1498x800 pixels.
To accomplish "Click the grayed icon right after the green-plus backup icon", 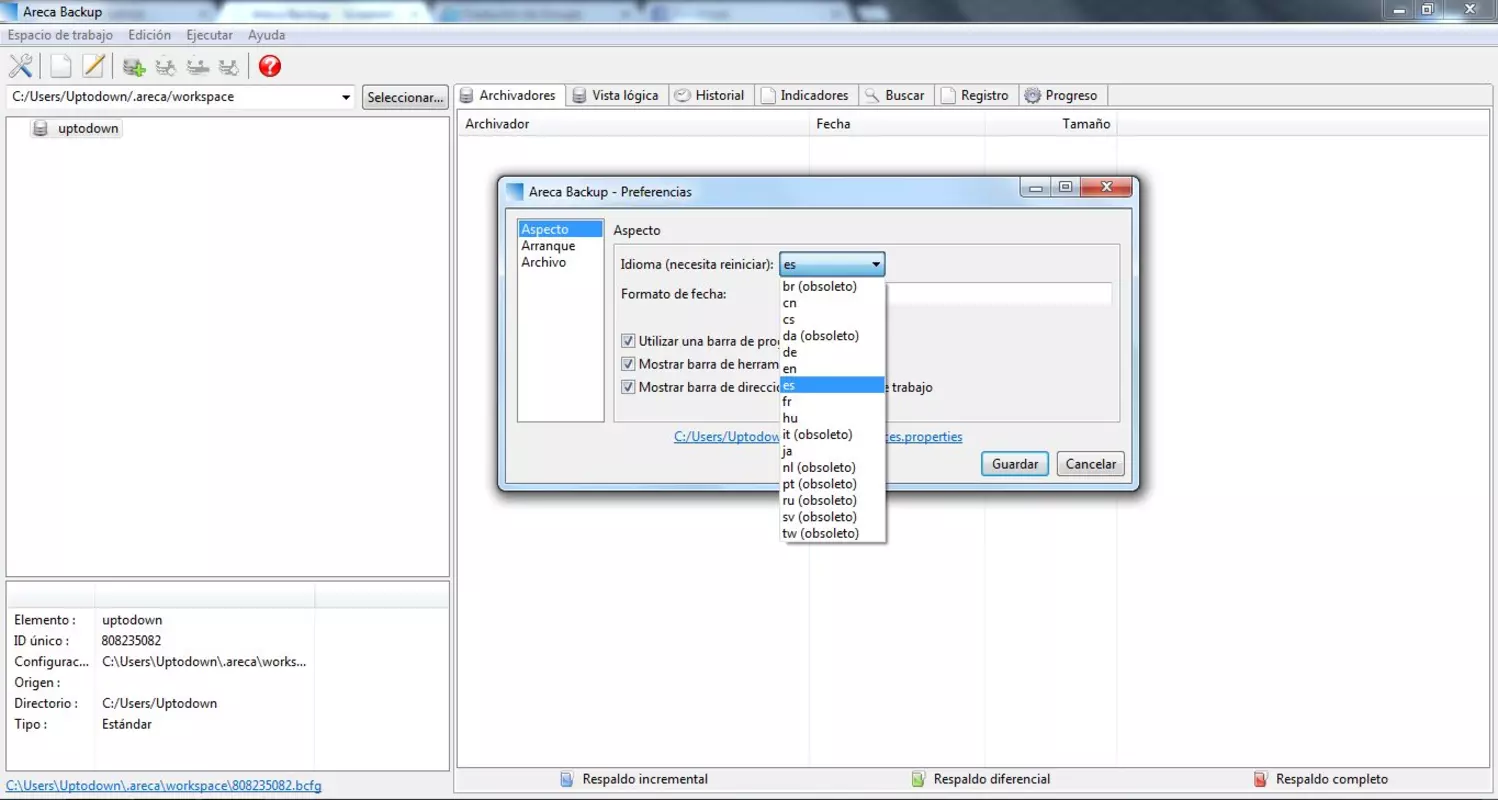I will pyautogui.click(x=166, y=67).
